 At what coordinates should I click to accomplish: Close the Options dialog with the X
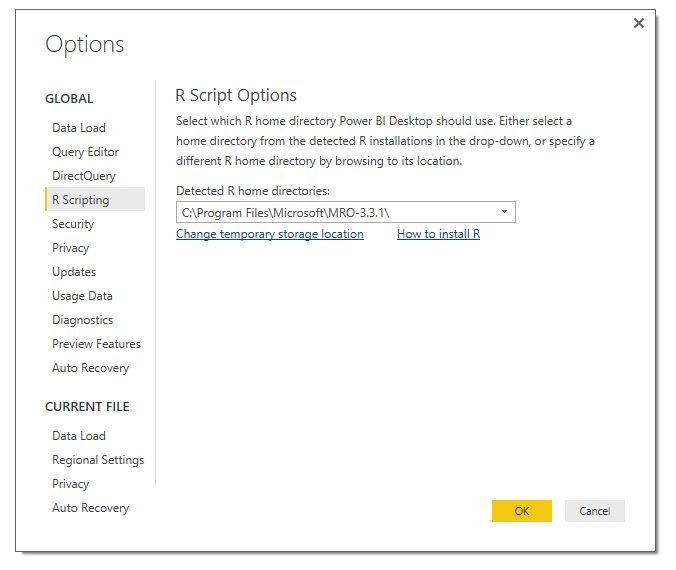pyautogui.click(x=638, y=23)
